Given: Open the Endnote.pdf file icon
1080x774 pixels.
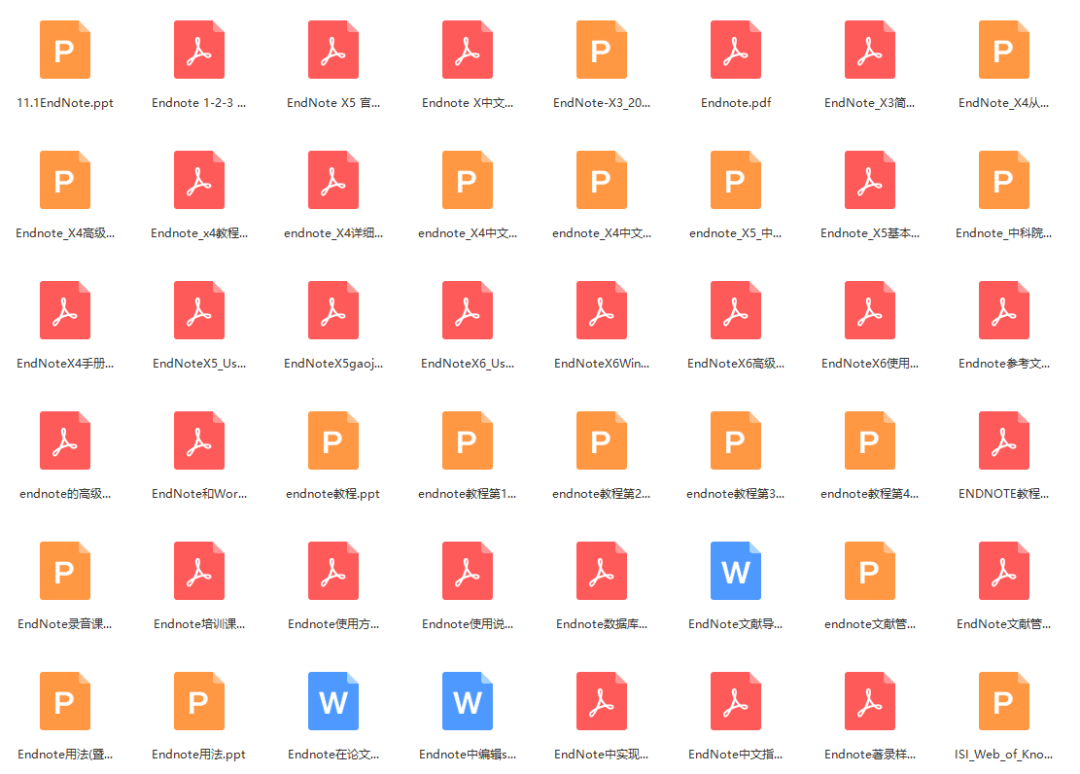Looking at the screenshot, I should click(736, 50).
